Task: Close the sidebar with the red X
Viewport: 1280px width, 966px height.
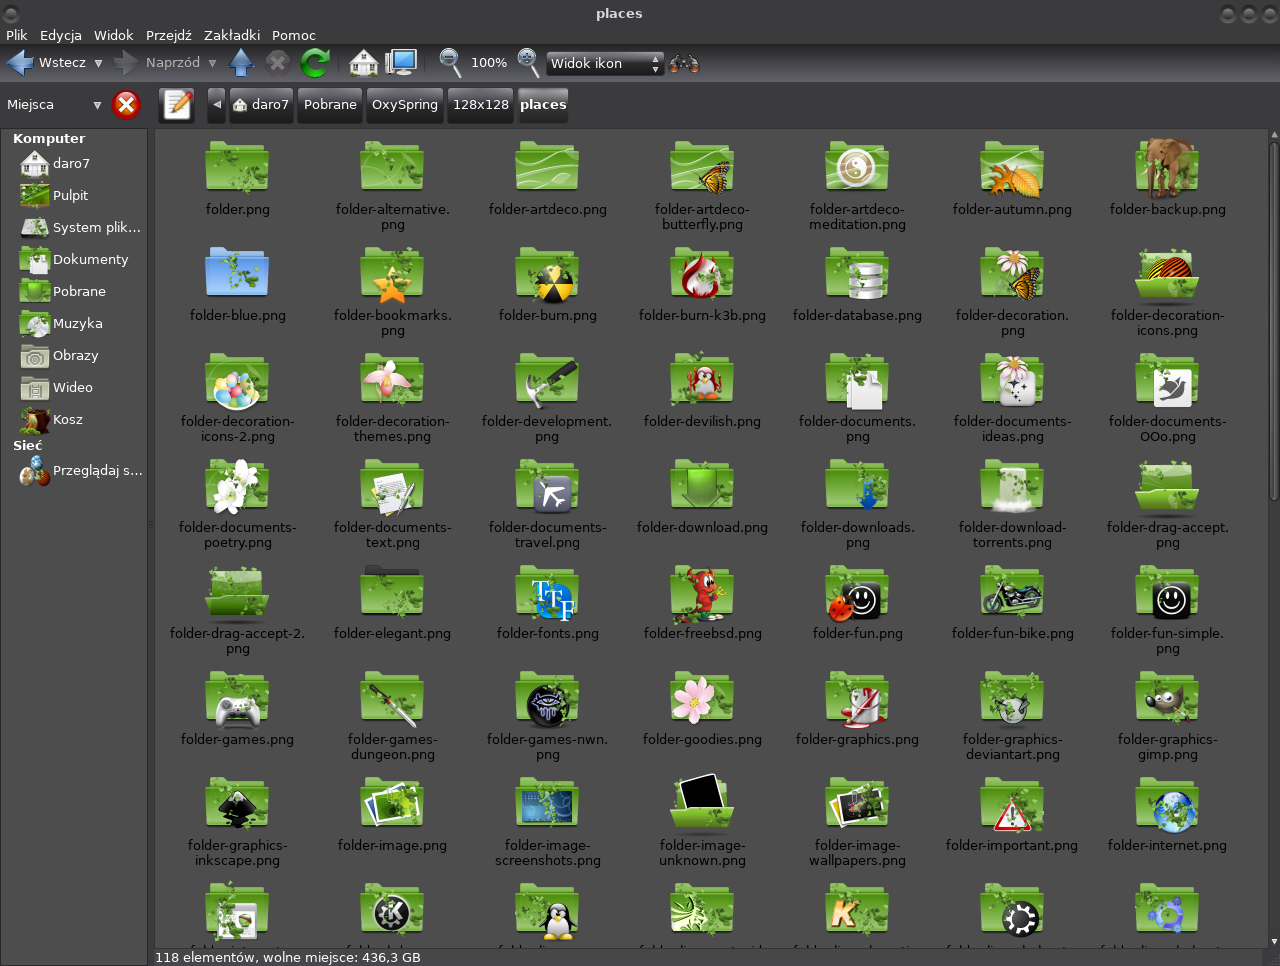Action: coord(126,105)
